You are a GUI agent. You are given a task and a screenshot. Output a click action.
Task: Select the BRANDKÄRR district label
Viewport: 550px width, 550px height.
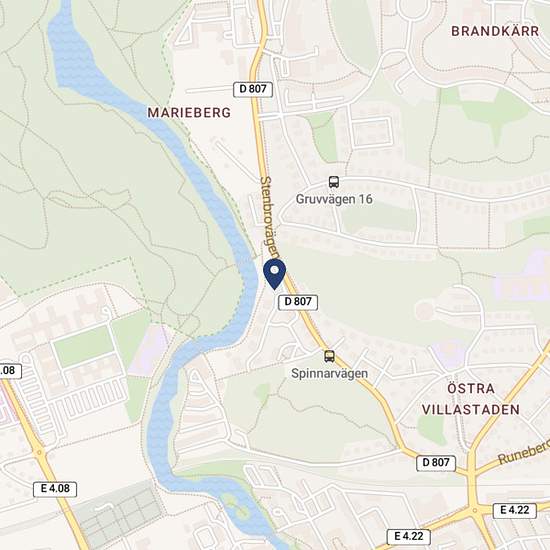tap(495, 31)
